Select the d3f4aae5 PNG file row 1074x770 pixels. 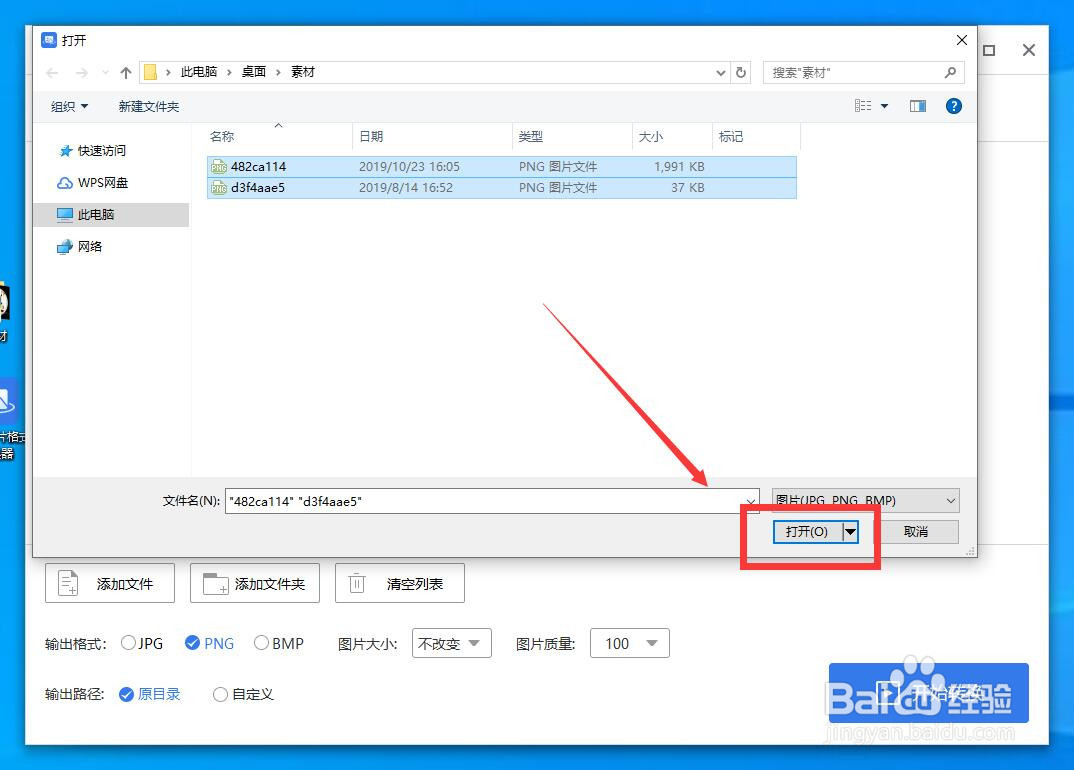[x=258, y=187]
